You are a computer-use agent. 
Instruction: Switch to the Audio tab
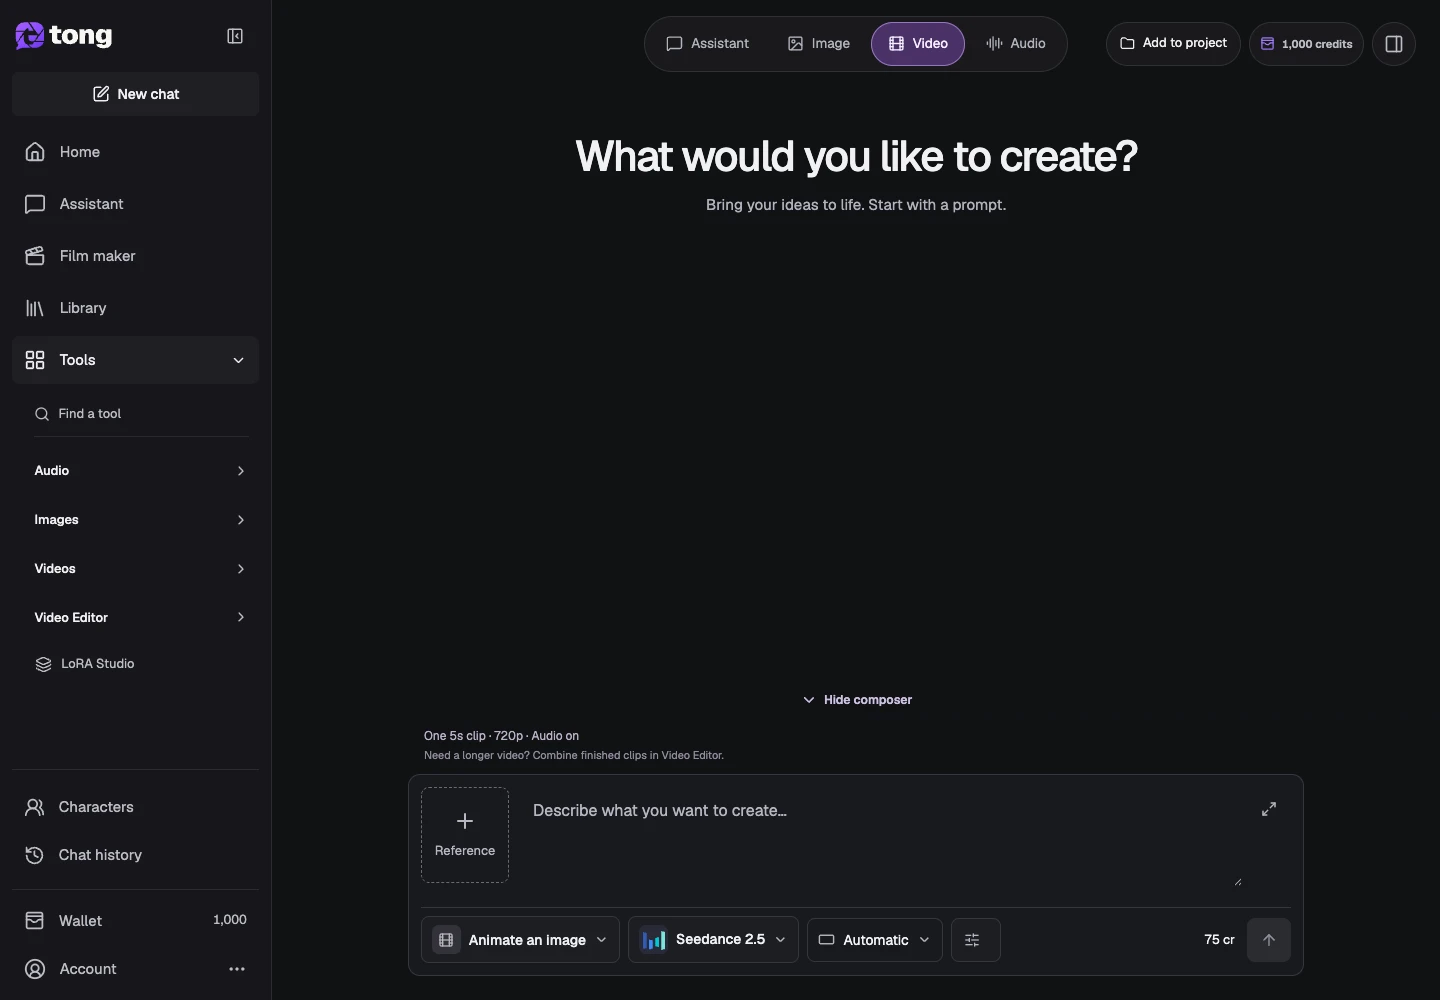(x=1016, y=44)
